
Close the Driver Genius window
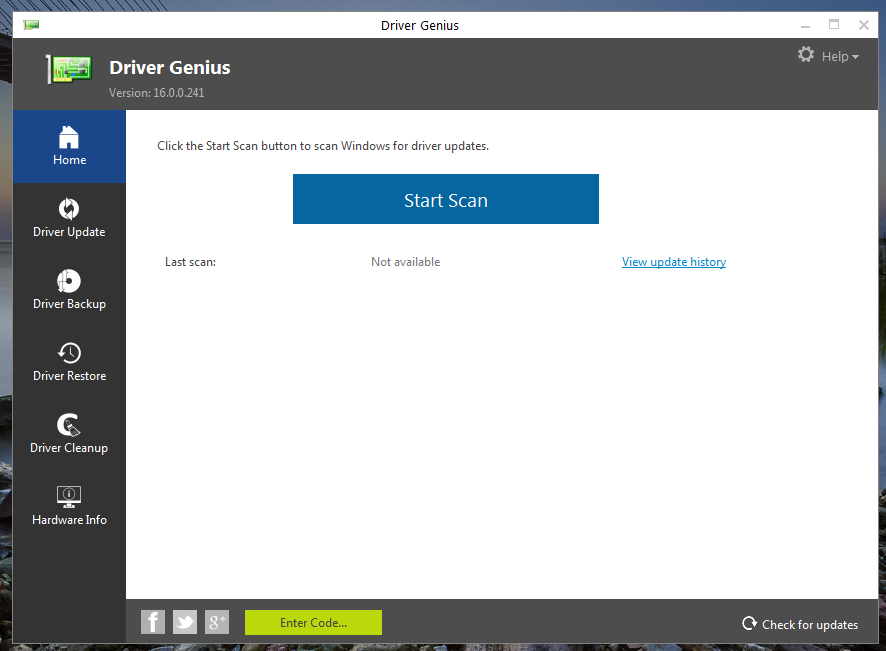[x=863, y=25]
